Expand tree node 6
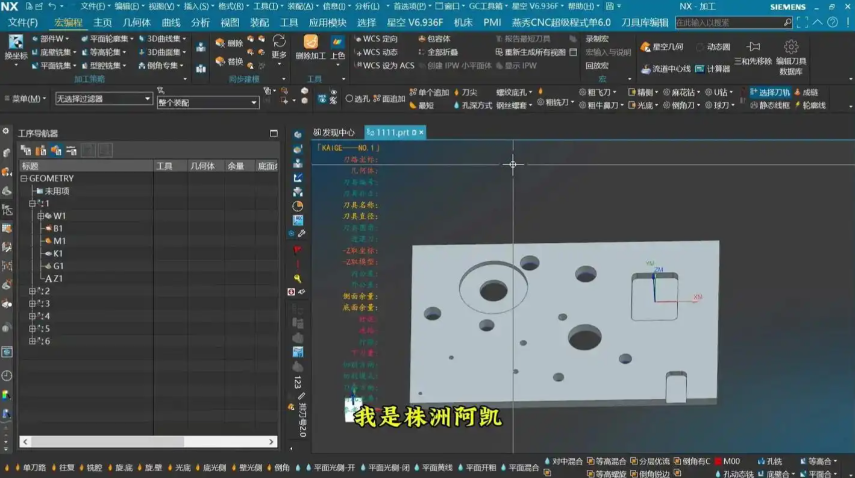The image size is (855, 478). (x=32, y=341)
